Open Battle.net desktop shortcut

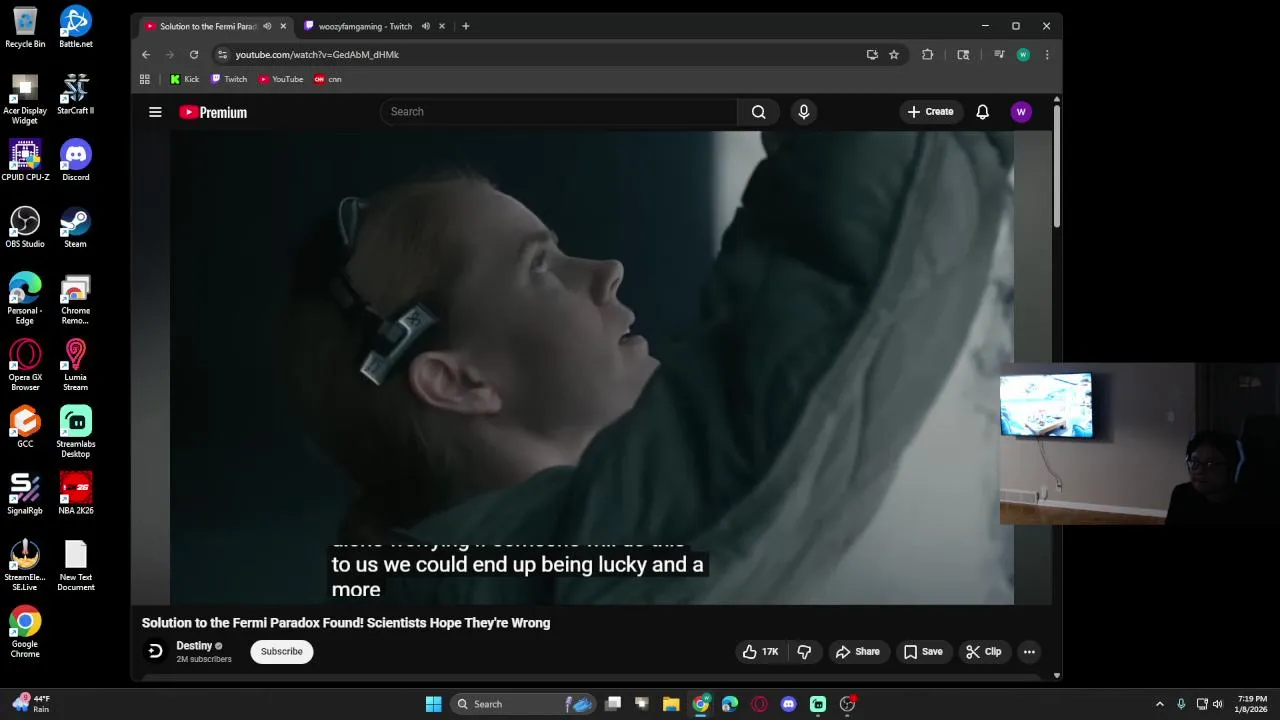(75, 27)
